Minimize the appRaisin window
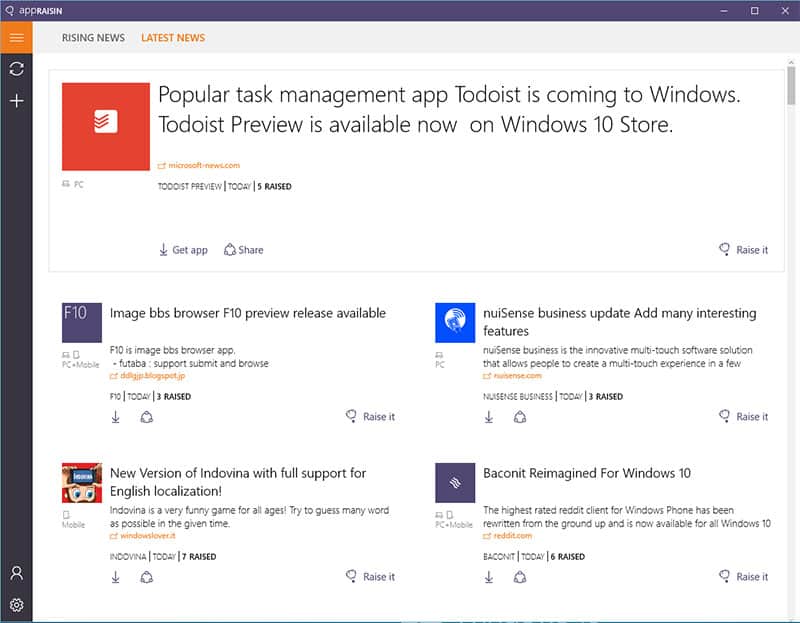The width and height of the screenshot is (800, 623). (x=724, y=10)
